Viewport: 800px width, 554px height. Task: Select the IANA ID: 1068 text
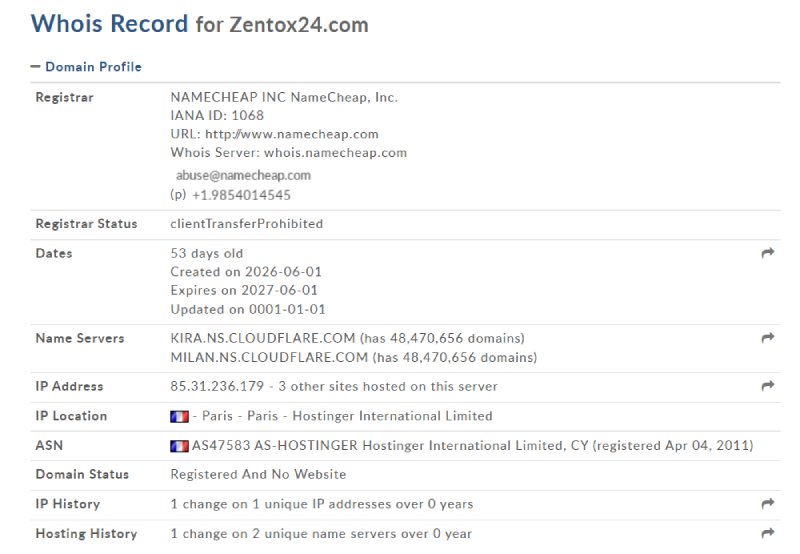pos(217,115)
